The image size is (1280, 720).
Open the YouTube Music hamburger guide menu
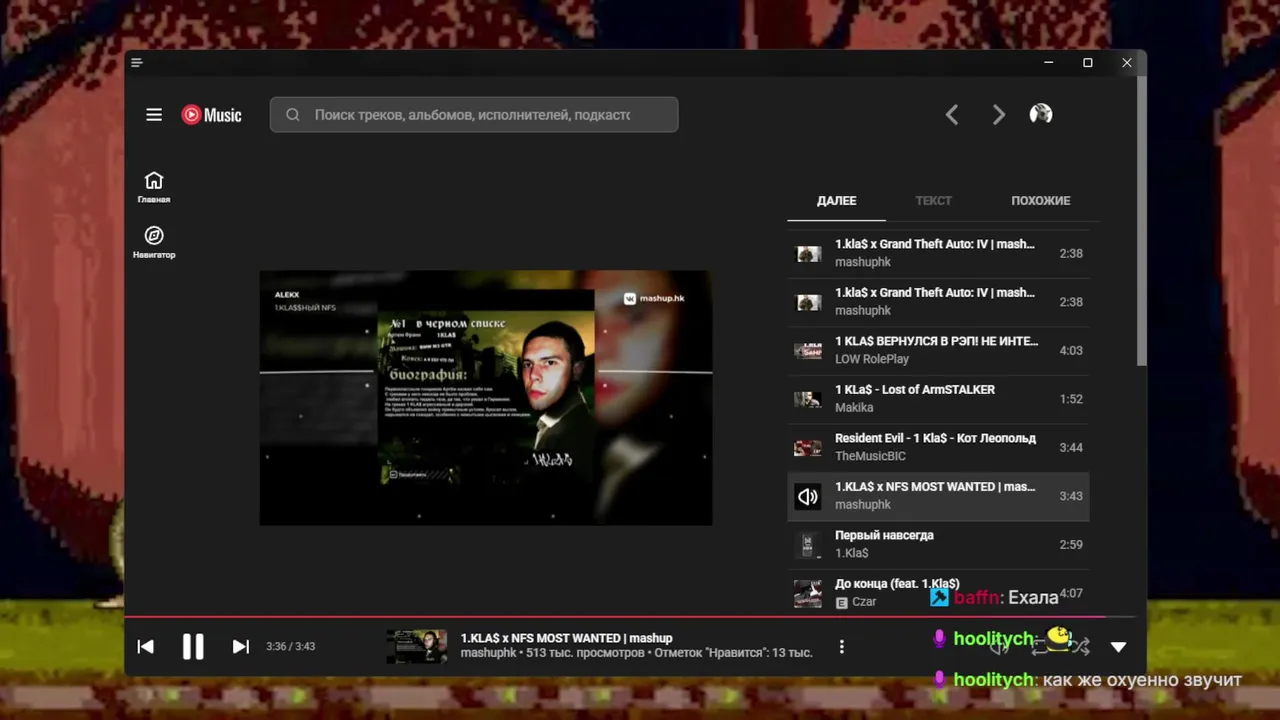(x=154, y=115)
